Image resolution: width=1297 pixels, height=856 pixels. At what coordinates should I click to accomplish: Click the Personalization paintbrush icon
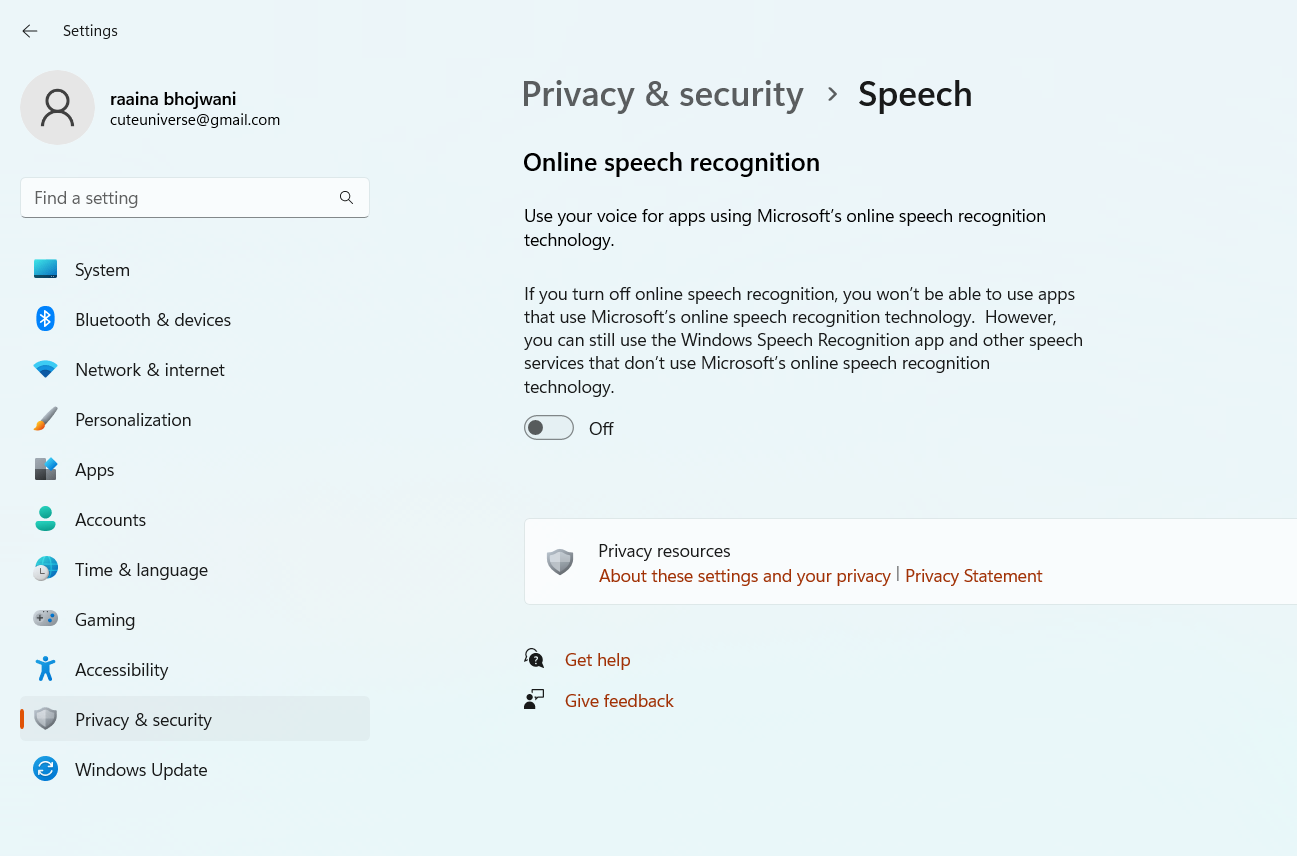point(45,420)
